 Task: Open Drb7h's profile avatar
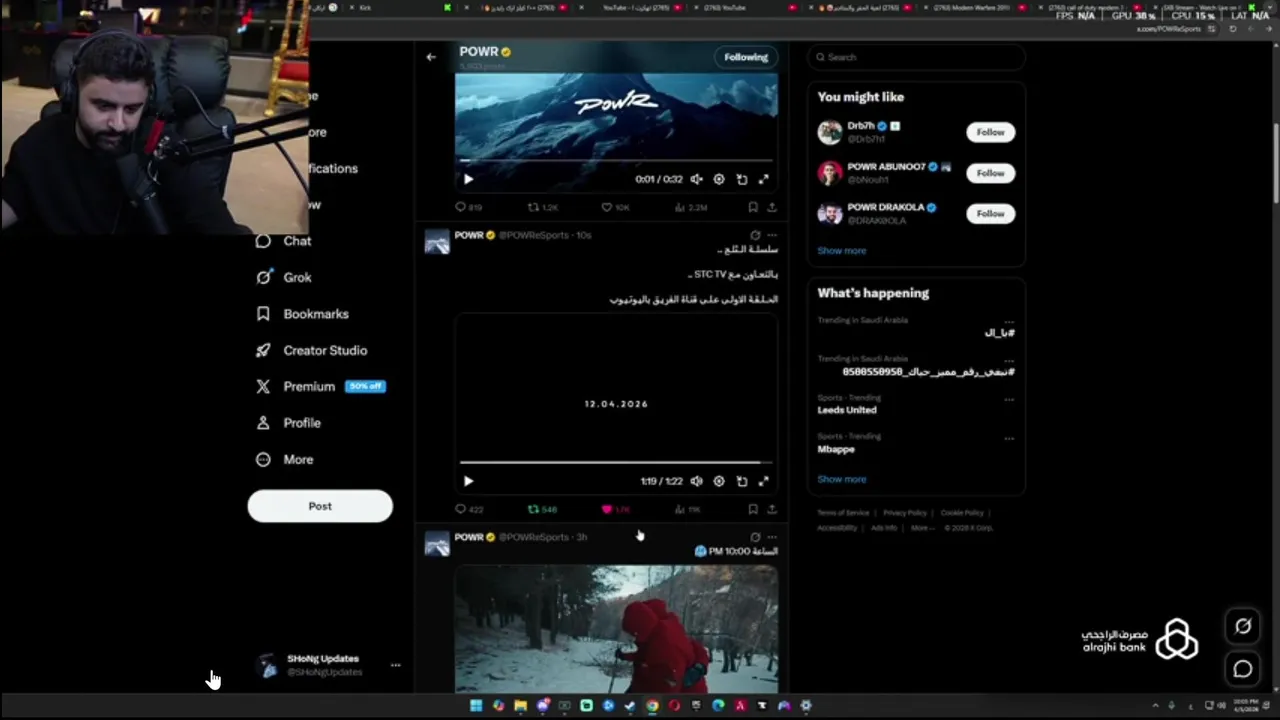(830, 132)
